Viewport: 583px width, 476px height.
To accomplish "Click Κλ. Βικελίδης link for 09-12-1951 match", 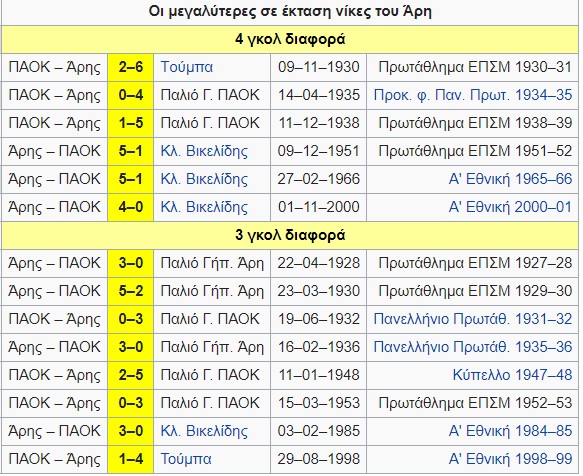I will click(204, 151).
